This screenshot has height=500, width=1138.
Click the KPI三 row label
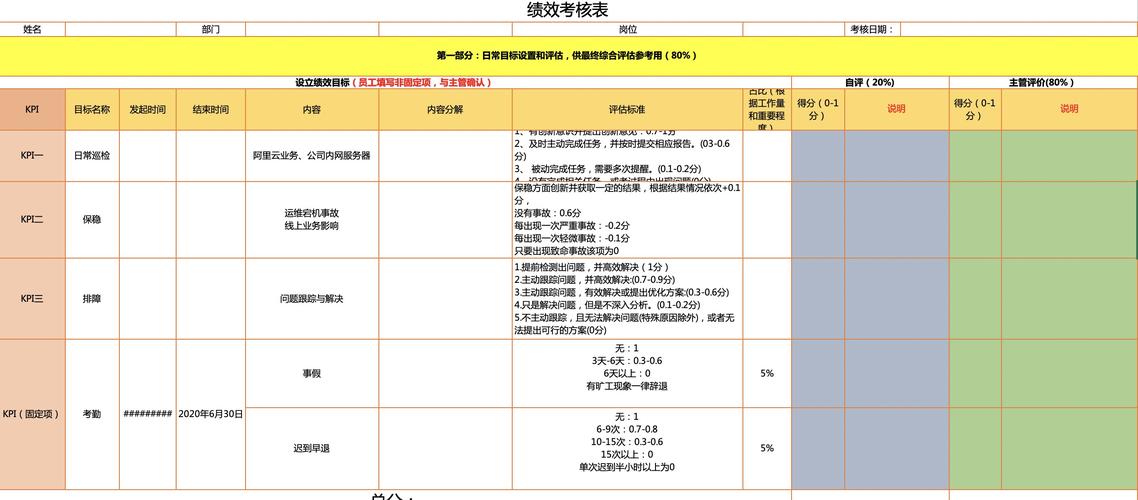[33, 298]
